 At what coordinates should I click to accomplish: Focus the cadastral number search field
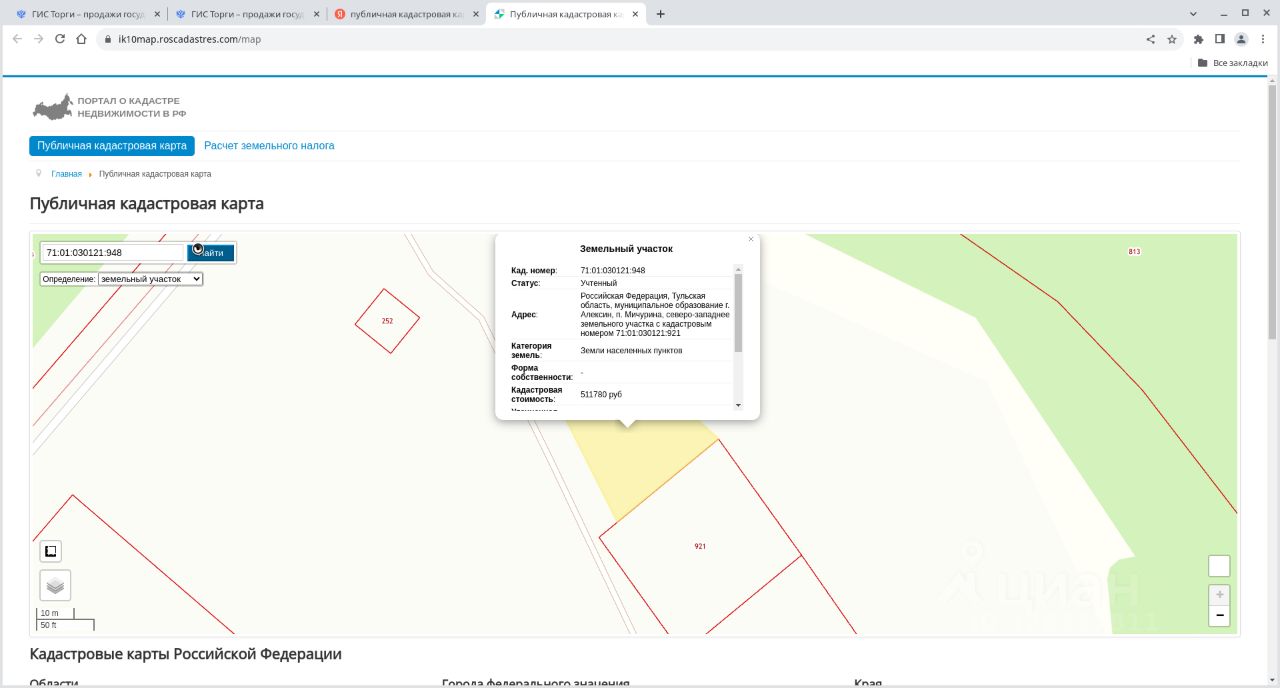[x=113, y=253]
